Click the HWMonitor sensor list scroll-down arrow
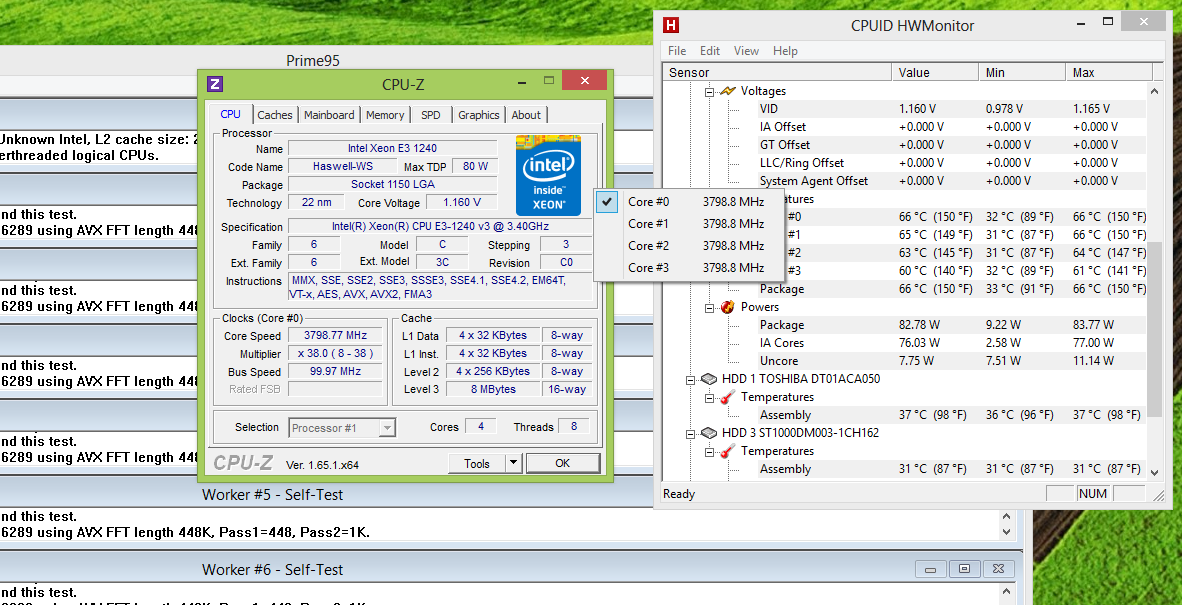The image size is (1182, 605). pos(1154,472)
